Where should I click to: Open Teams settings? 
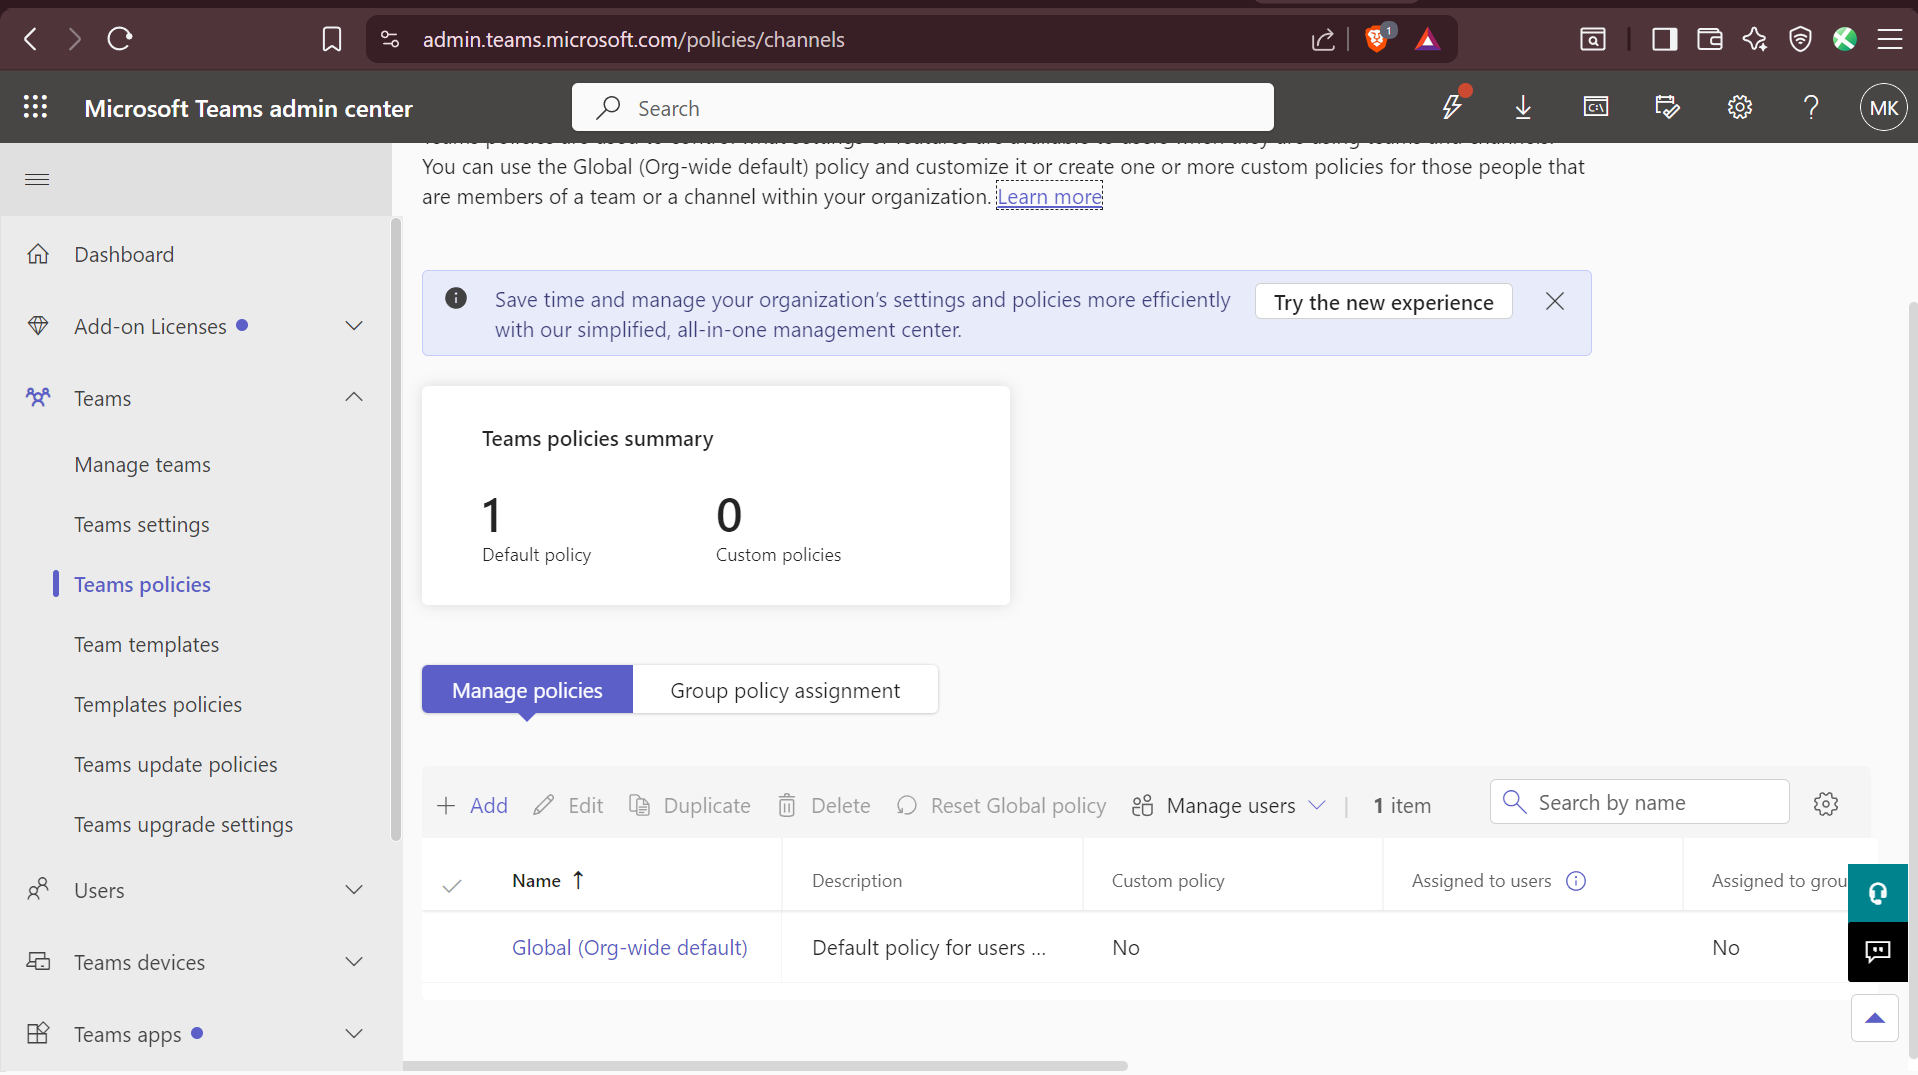pyautogui.click(x=142, y=524)
